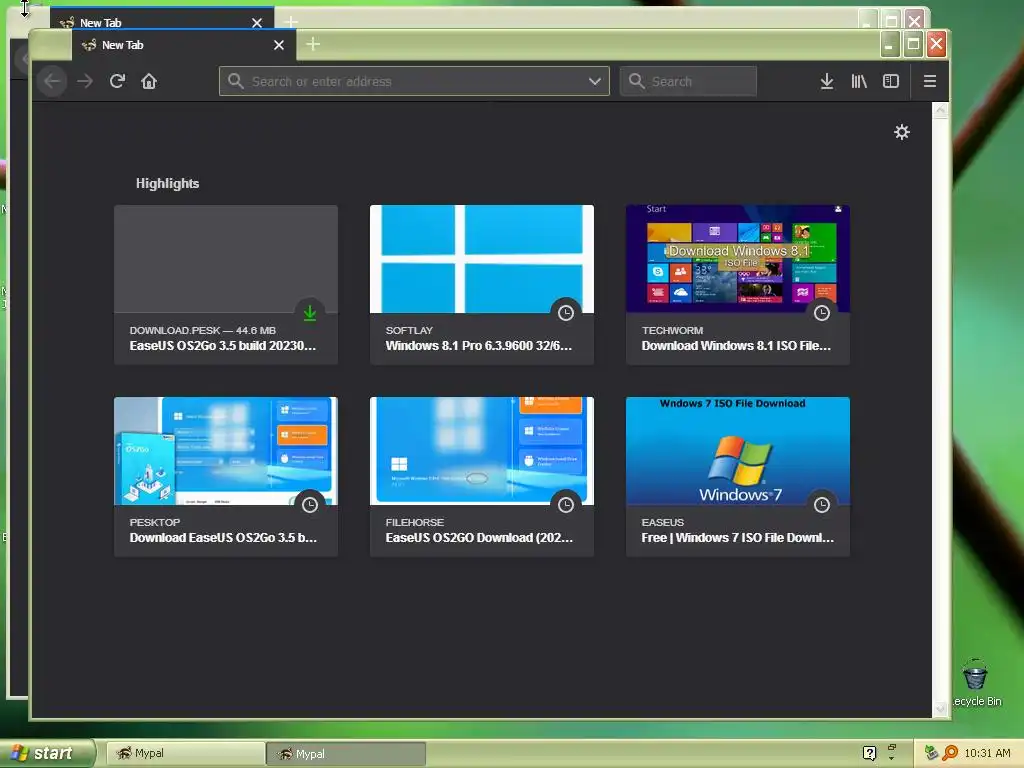The width and height of the screenshot is (1024, 768).
Task: Click the green system tray icon beside magnifier
Action: (932, 753)
